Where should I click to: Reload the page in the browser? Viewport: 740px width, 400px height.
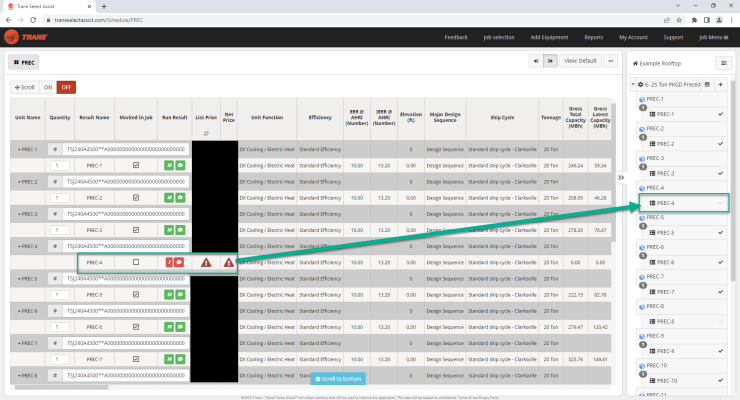33,20
